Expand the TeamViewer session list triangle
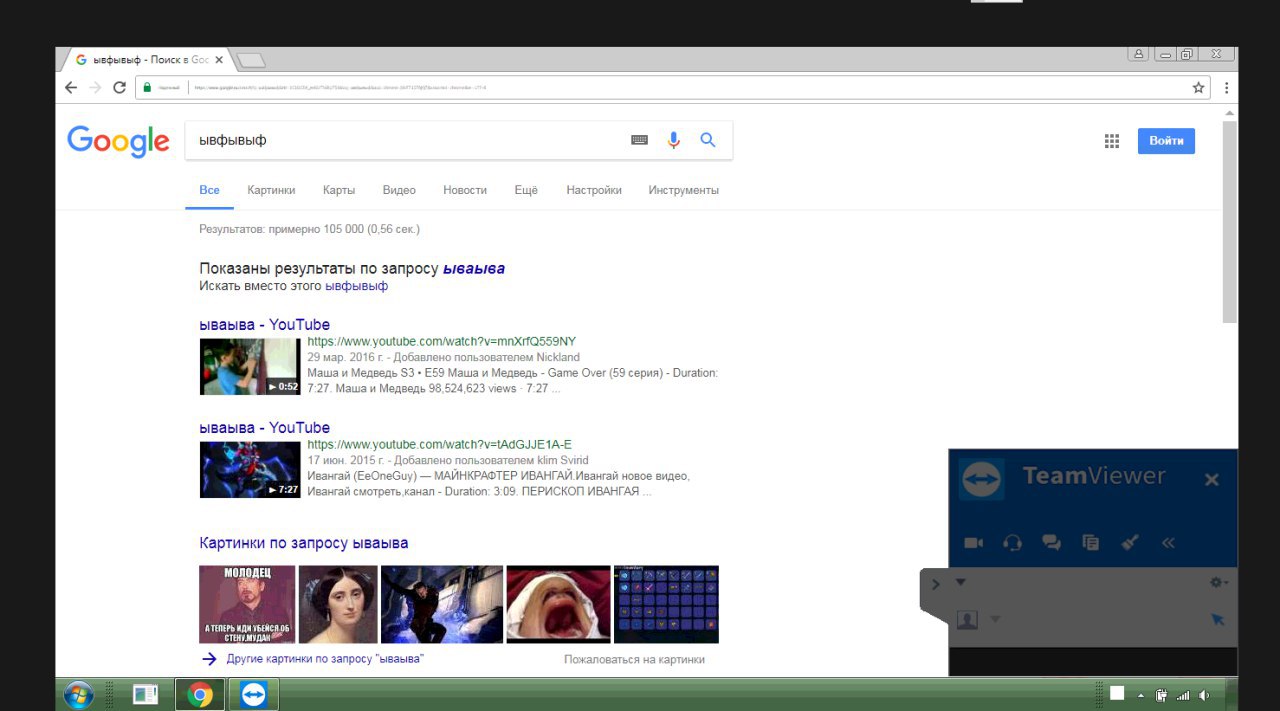The image size is (1280, 711). click(961, 582)
